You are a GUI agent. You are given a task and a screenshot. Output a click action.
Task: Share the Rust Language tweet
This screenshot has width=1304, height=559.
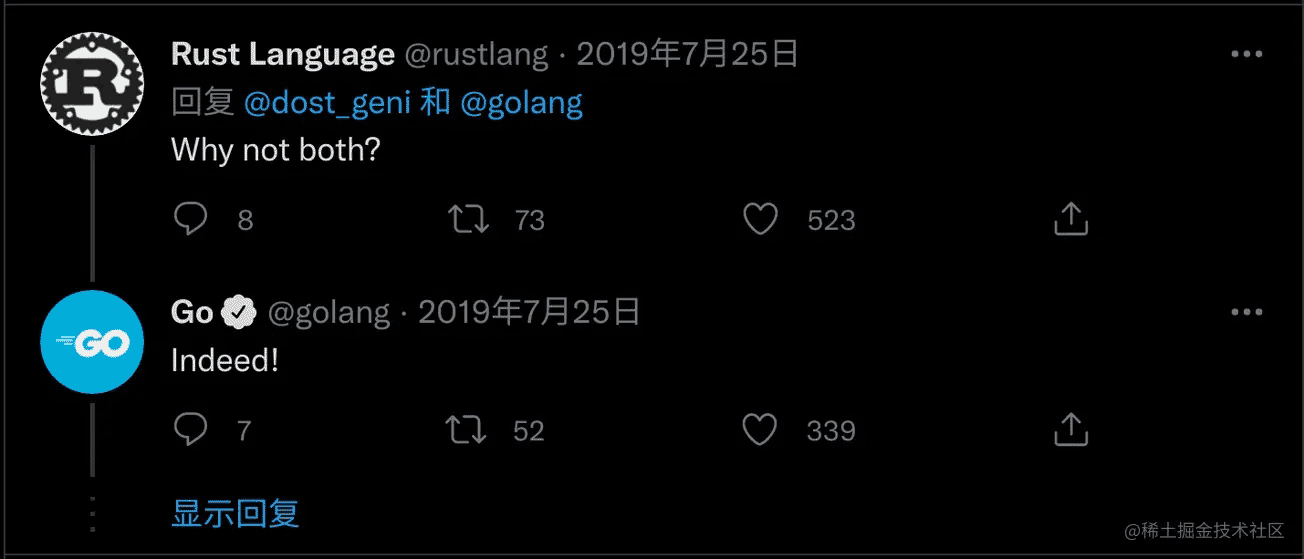click(x=1070, y=219)
